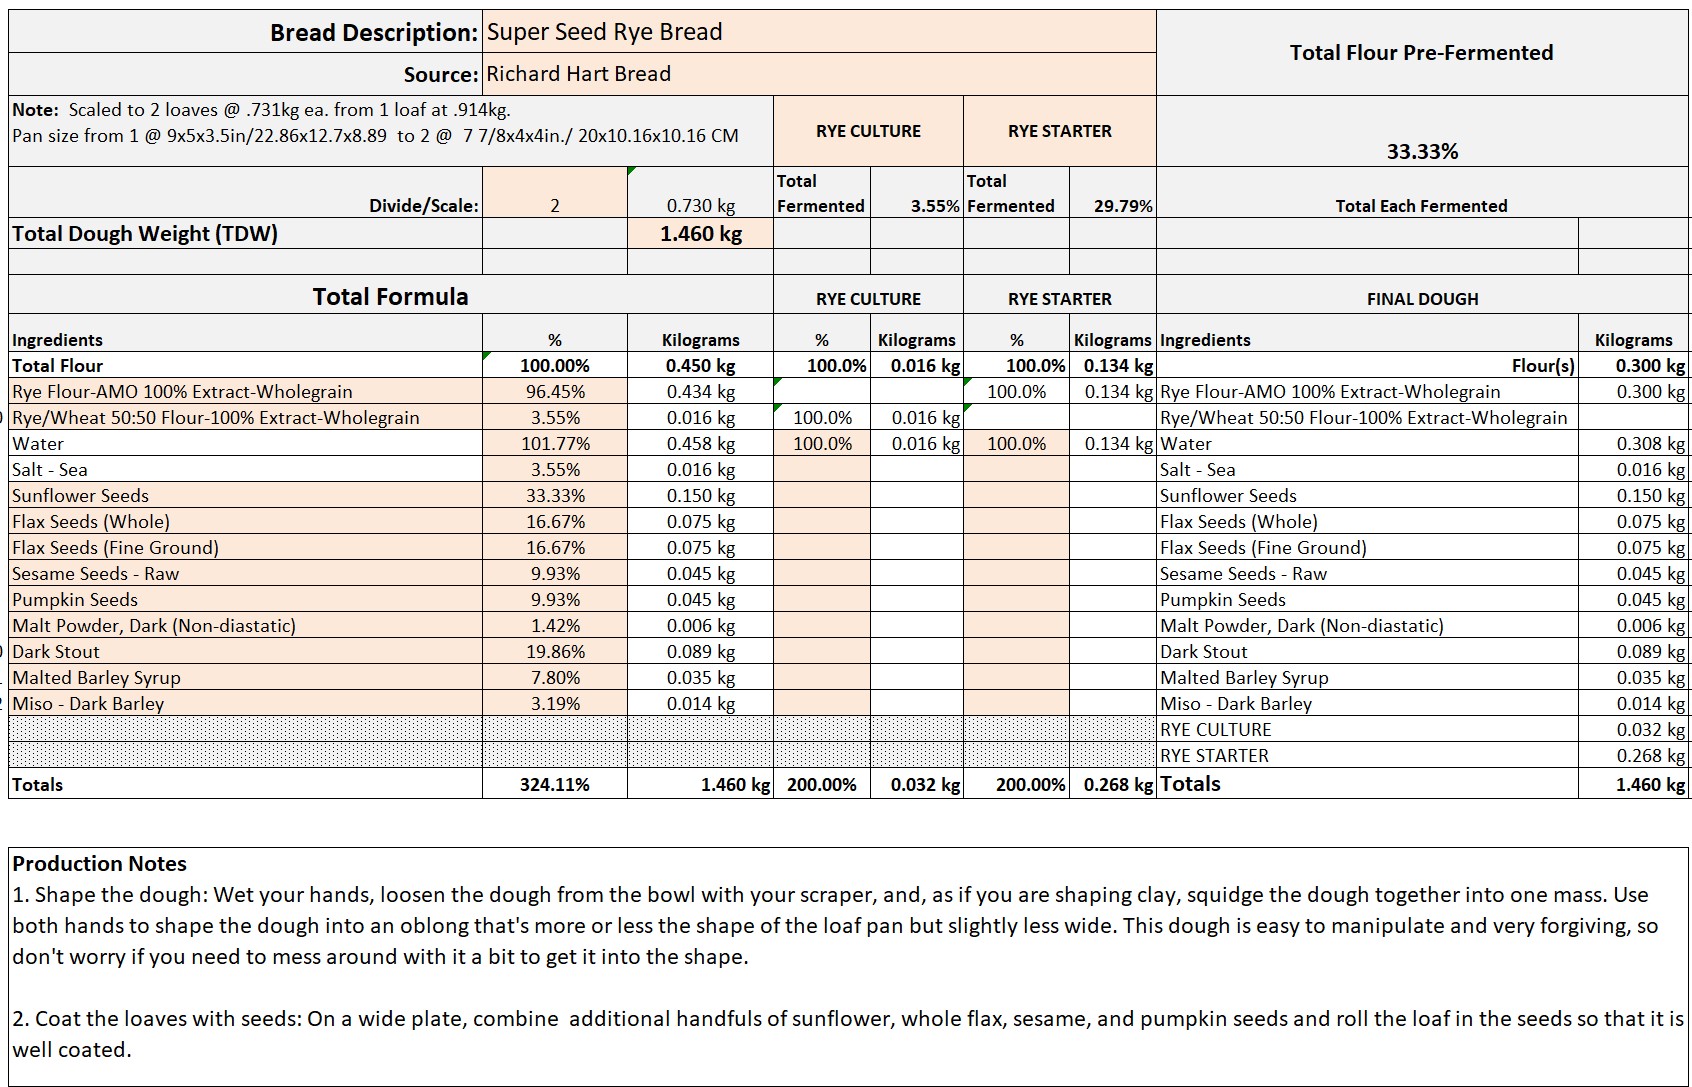Select the Miso - Dark Barley percentage 3.19%

point(555,703)
